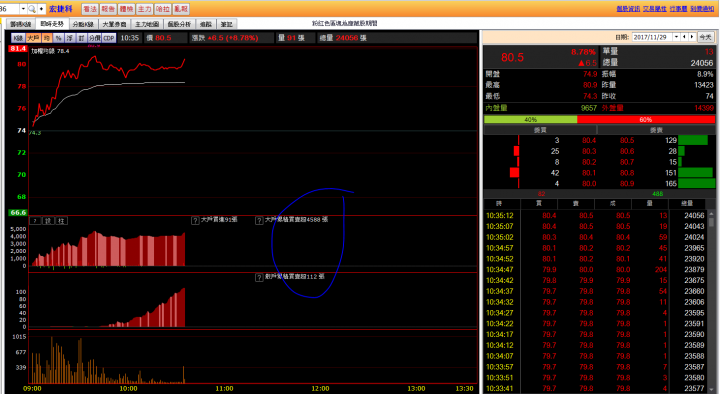Click the 看法 toolbar button
This screenshot has width=720, height=394.
(90, 9)
